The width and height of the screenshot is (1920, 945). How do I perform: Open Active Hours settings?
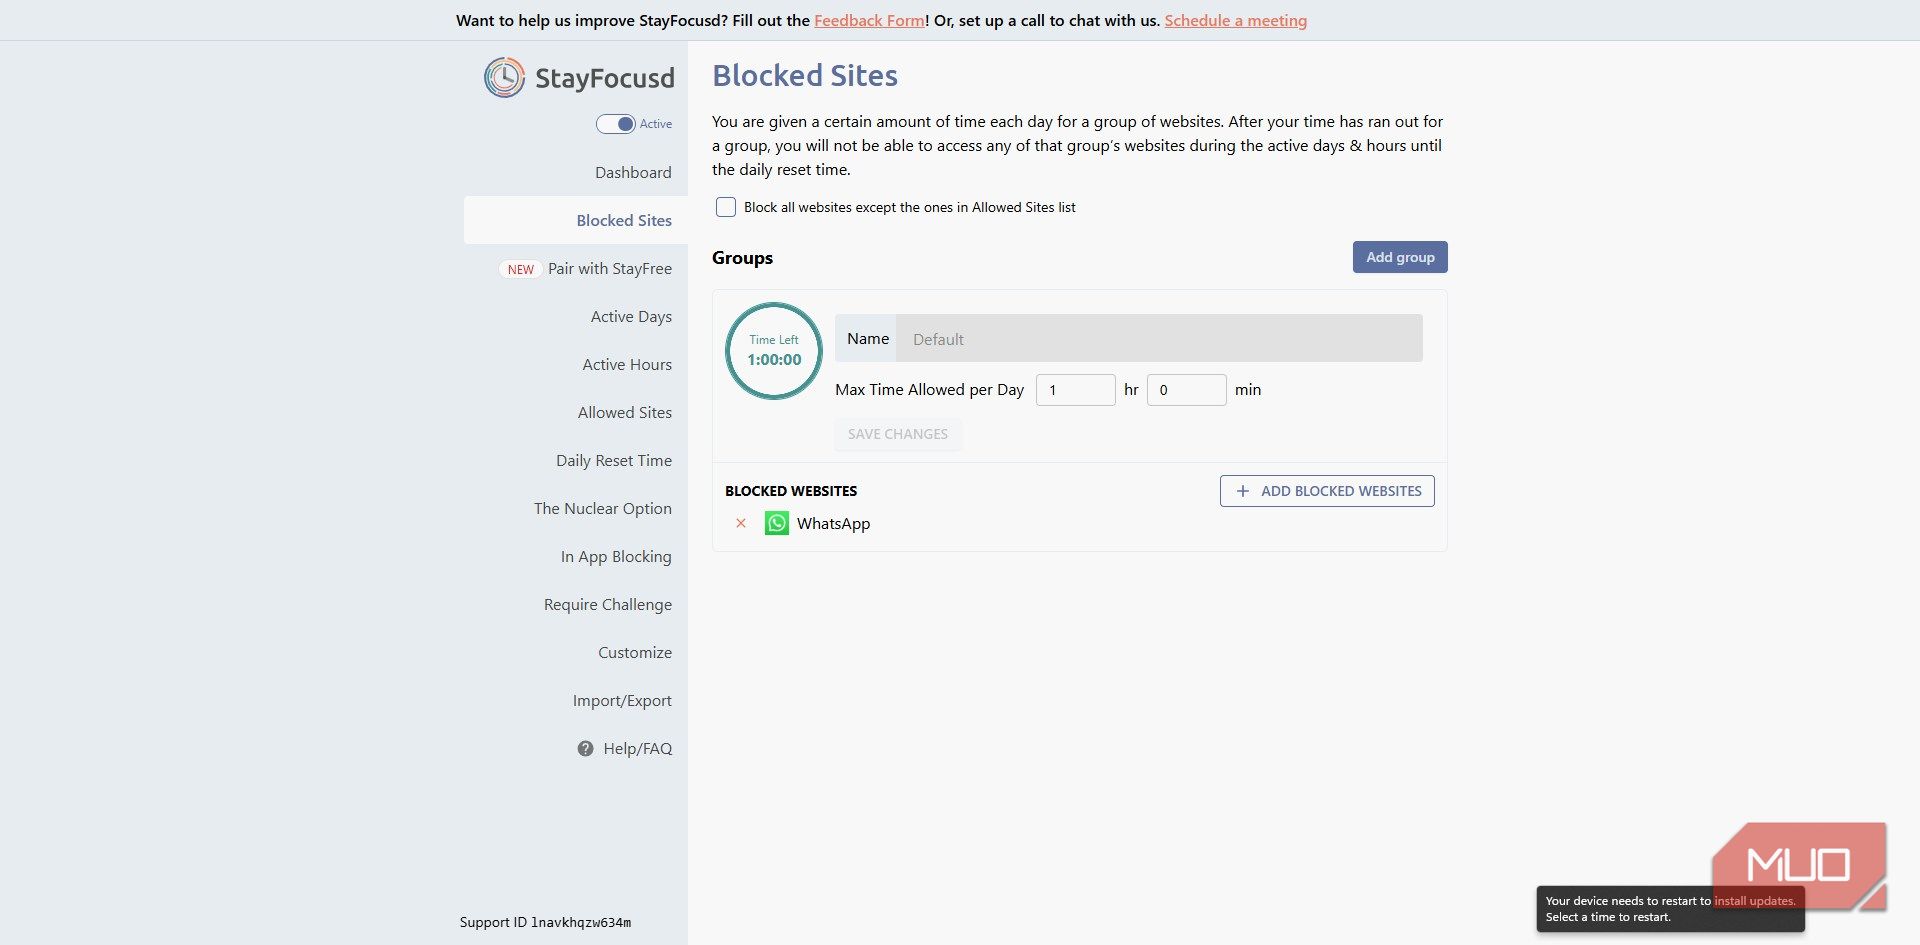coord(627,364)
